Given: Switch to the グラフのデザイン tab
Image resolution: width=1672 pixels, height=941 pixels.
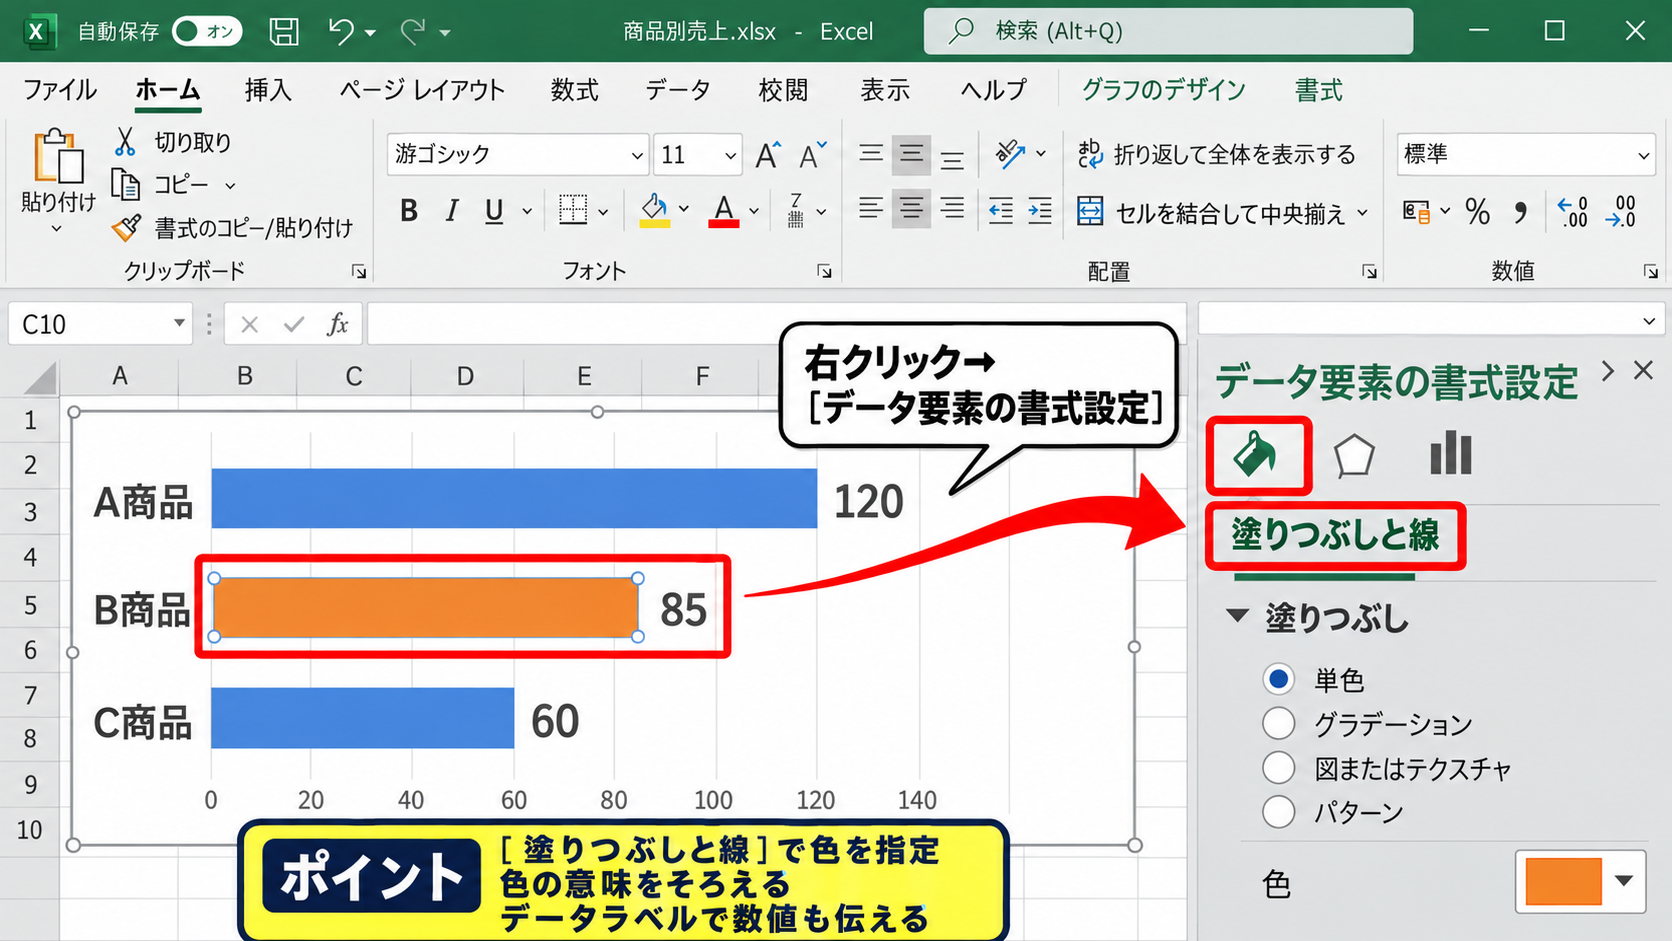Looking at the screenshot, I should (1164, 90).
